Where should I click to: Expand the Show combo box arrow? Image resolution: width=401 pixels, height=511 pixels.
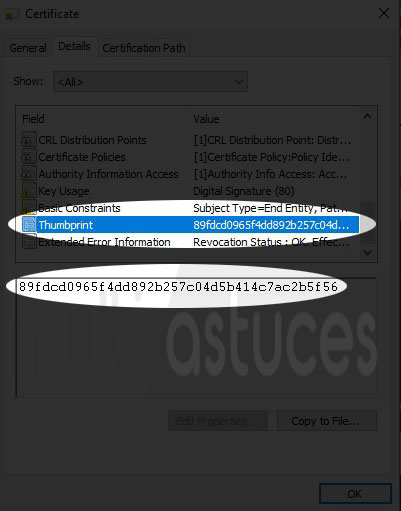click(238, 82)
